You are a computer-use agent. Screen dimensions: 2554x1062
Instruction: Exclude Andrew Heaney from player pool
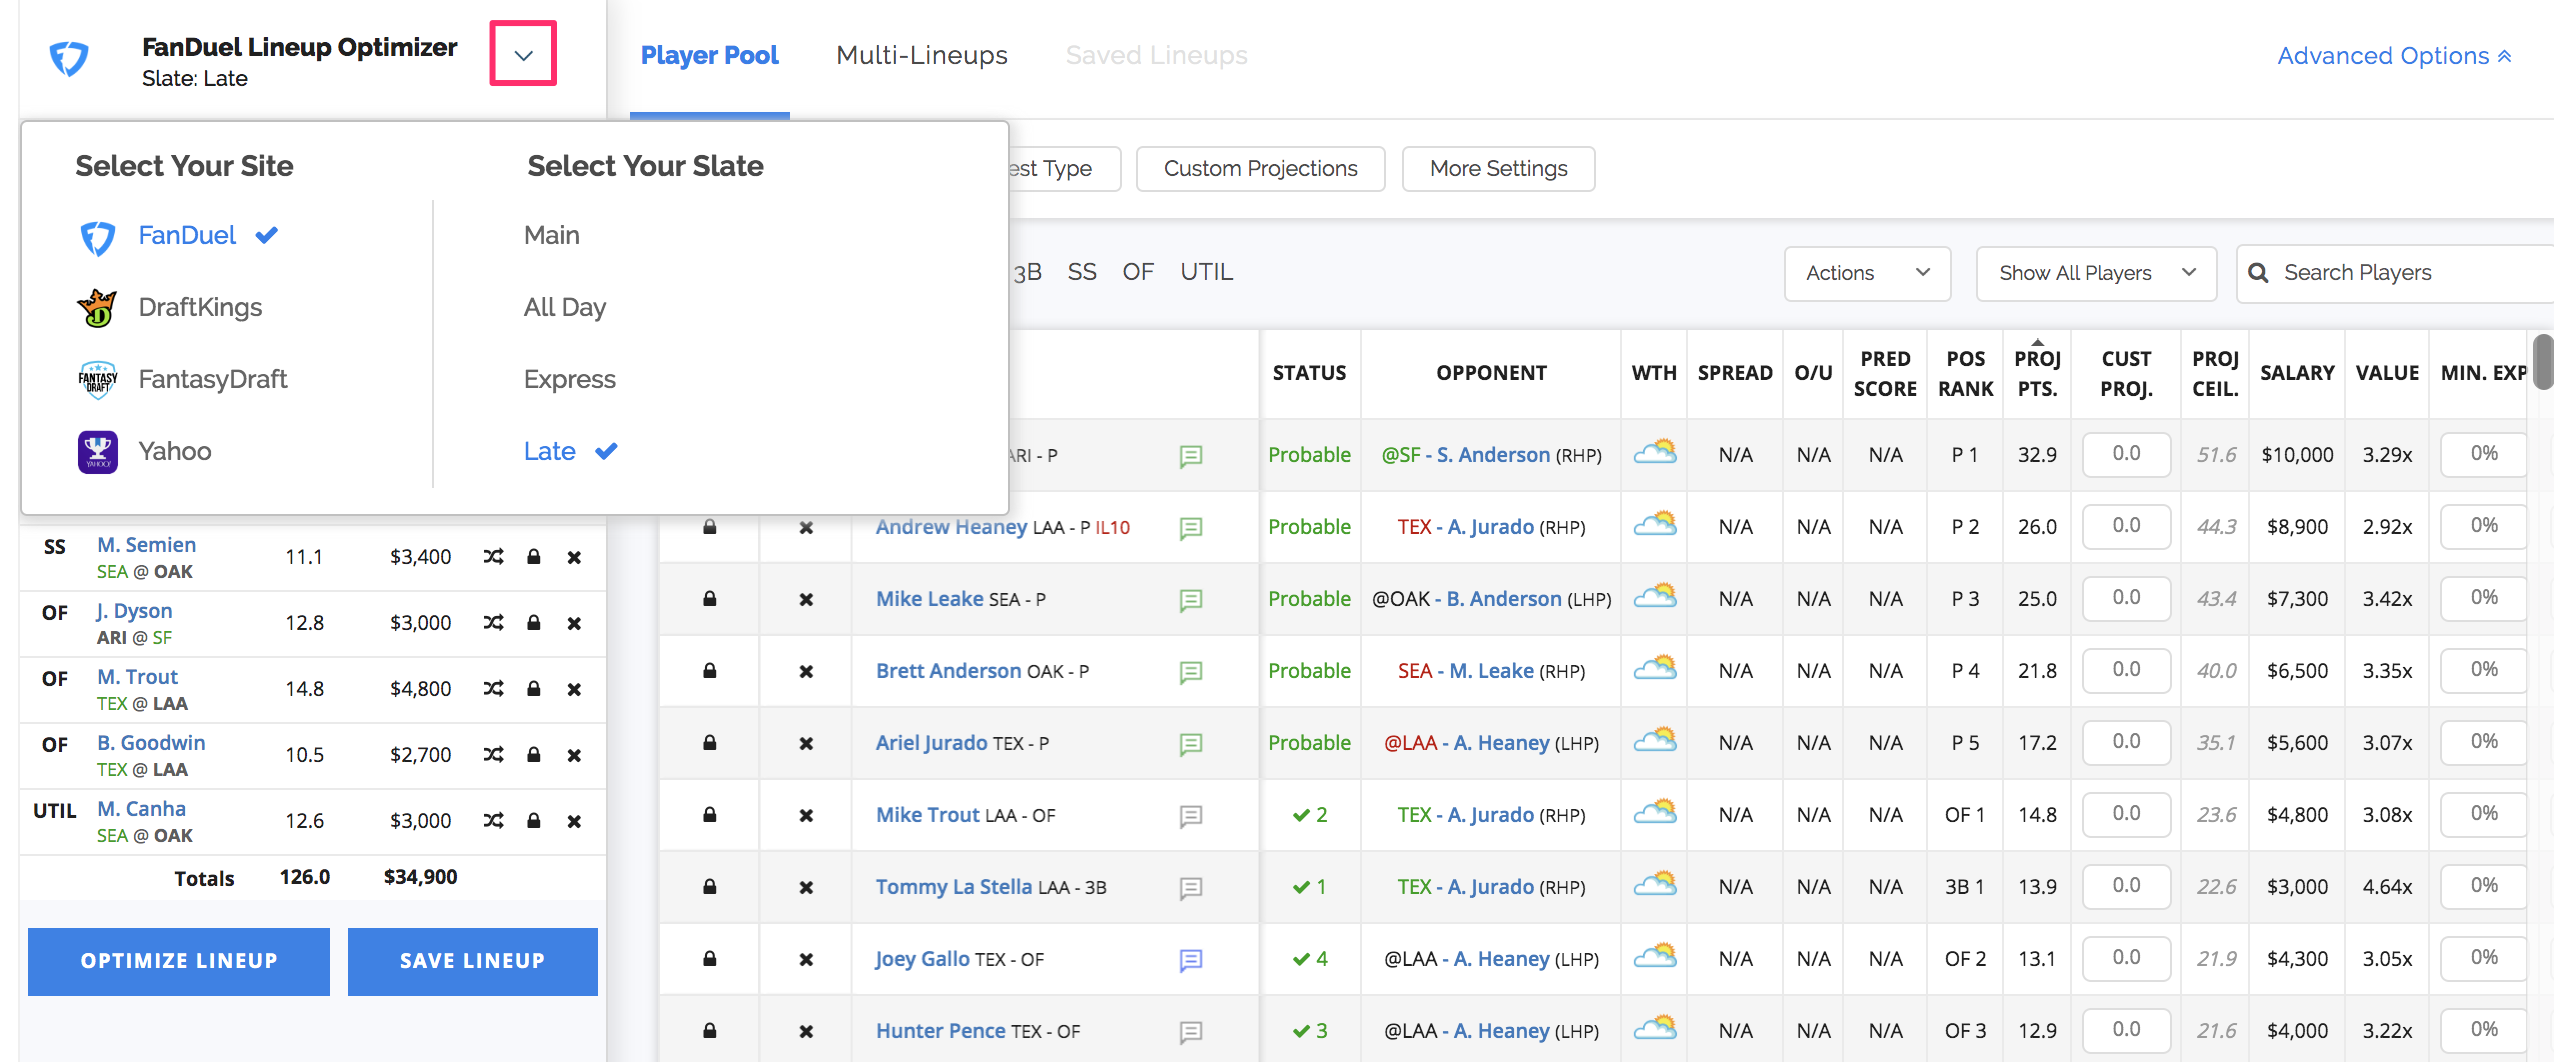click(x=806, y=528)
